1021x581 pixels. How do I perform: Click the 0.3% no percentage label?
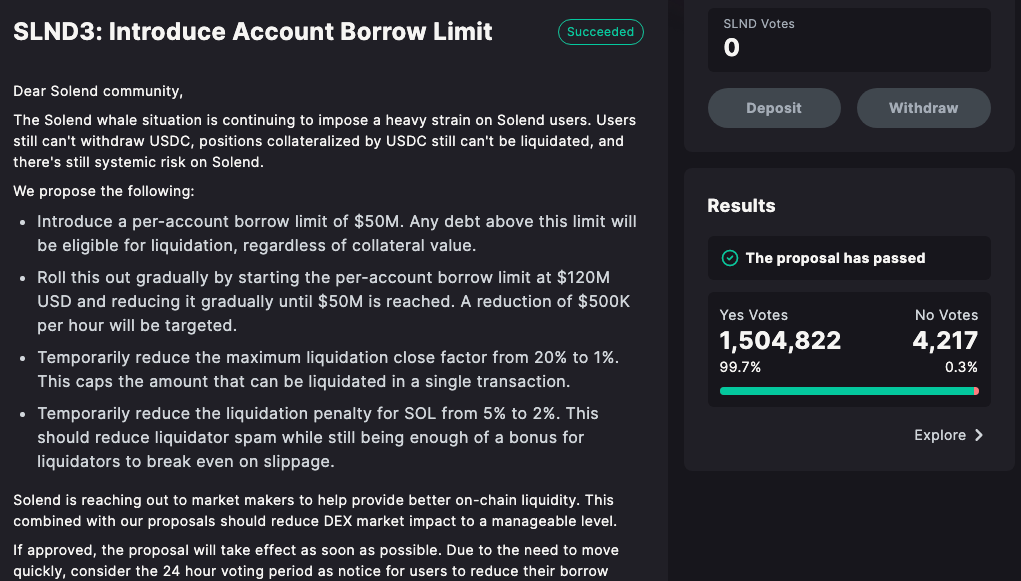(961, 367)
